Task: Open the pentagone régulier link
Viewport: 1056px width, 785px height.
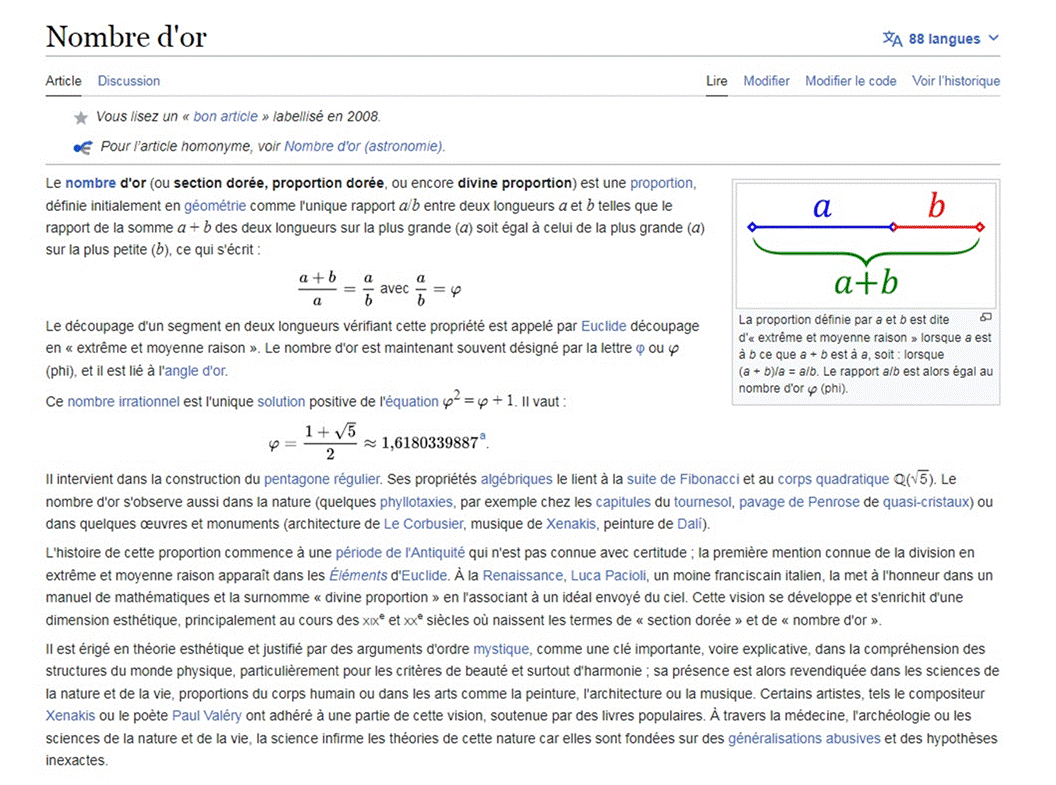Action: (322, 479)
